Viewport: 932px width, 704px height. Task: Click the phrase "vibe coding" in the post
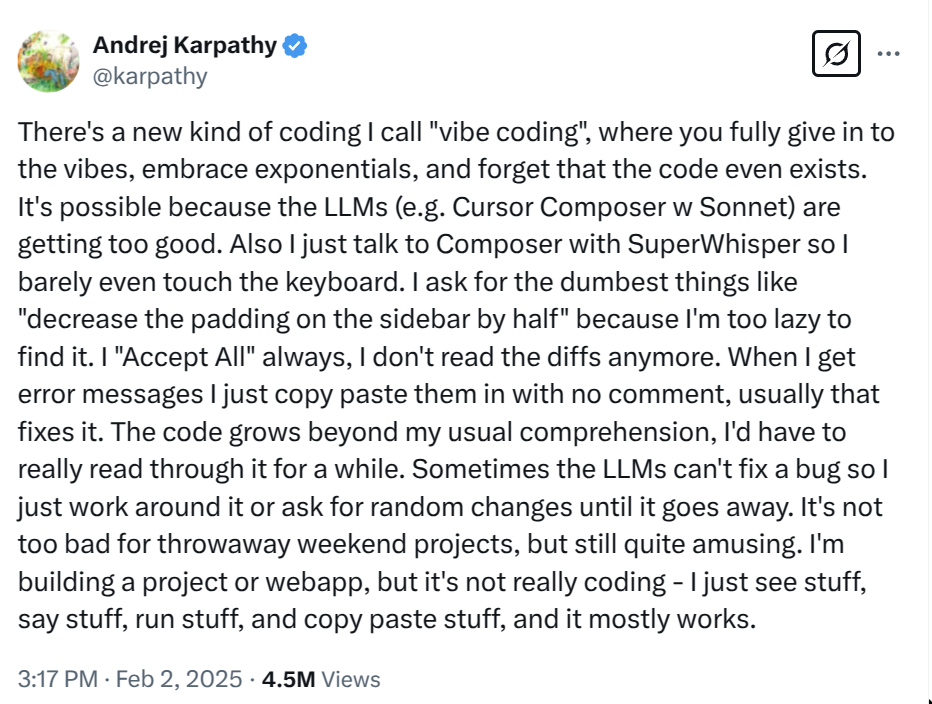[508, 132]
